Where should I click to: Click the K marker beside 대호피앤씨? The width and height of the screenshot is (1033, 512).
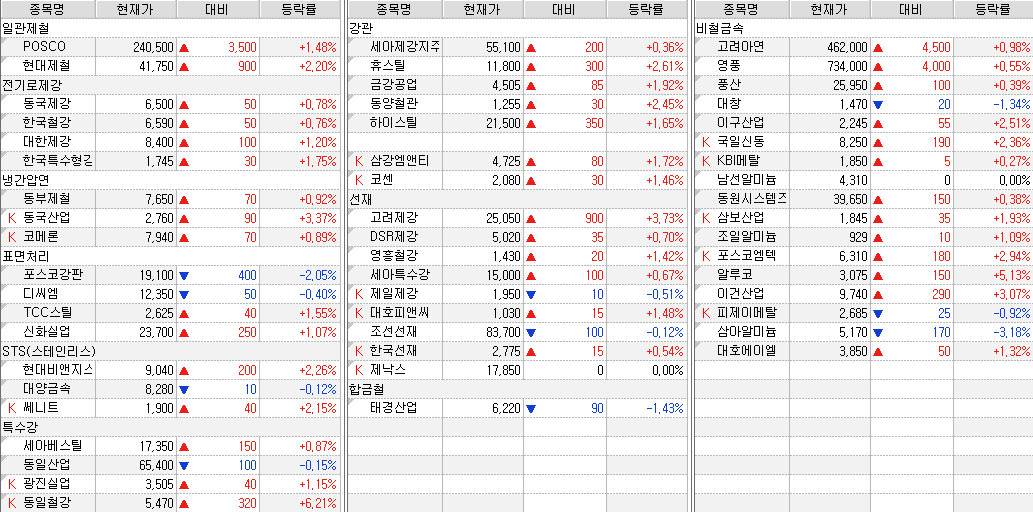[x=359, y=313]
